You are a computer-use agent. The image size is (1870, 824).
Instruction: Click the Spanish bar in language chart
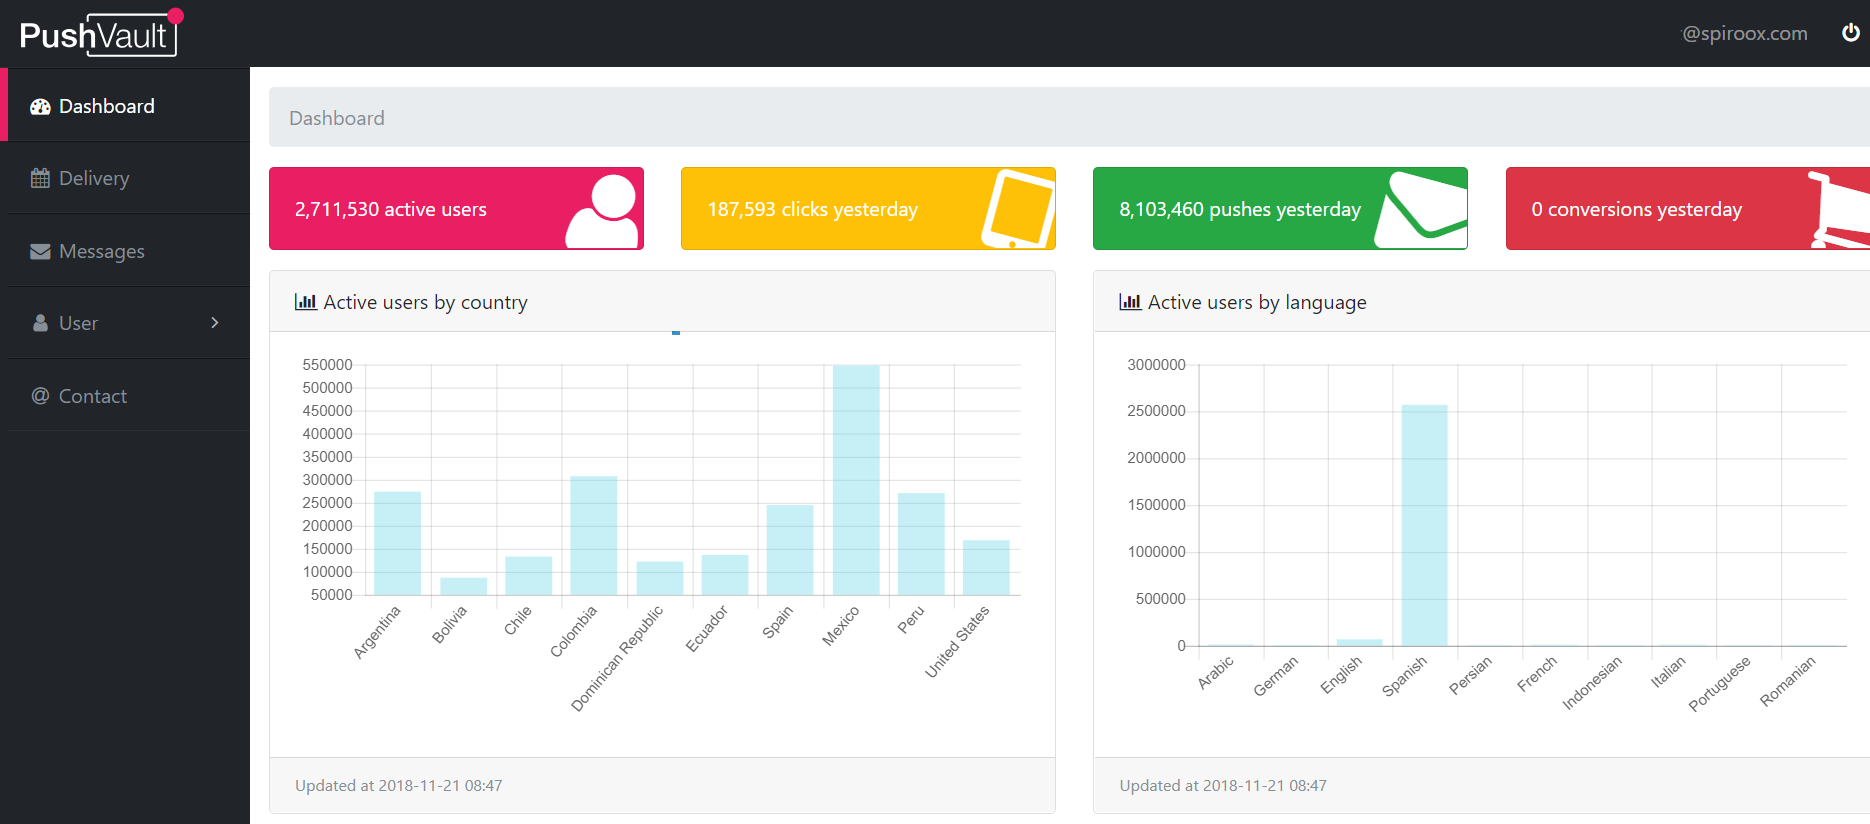tap(1424, 525)
